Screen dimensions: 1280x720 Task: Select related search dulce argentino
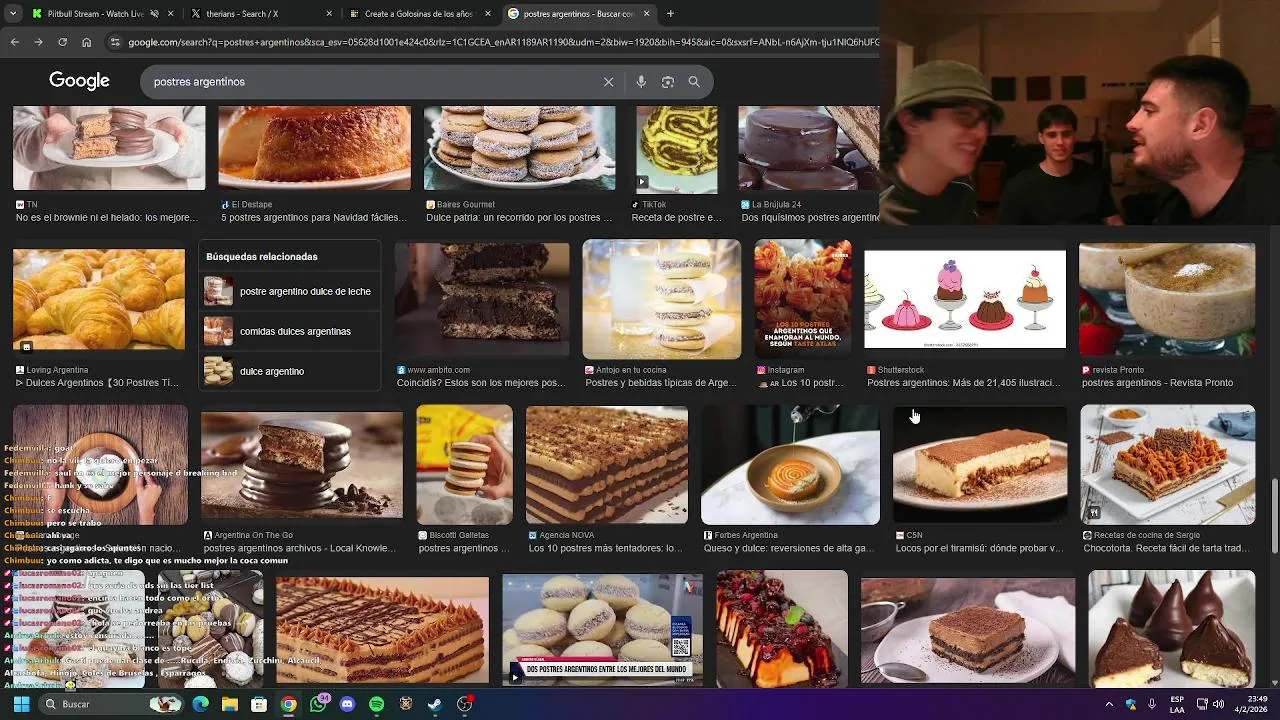(x=289, y=371)
